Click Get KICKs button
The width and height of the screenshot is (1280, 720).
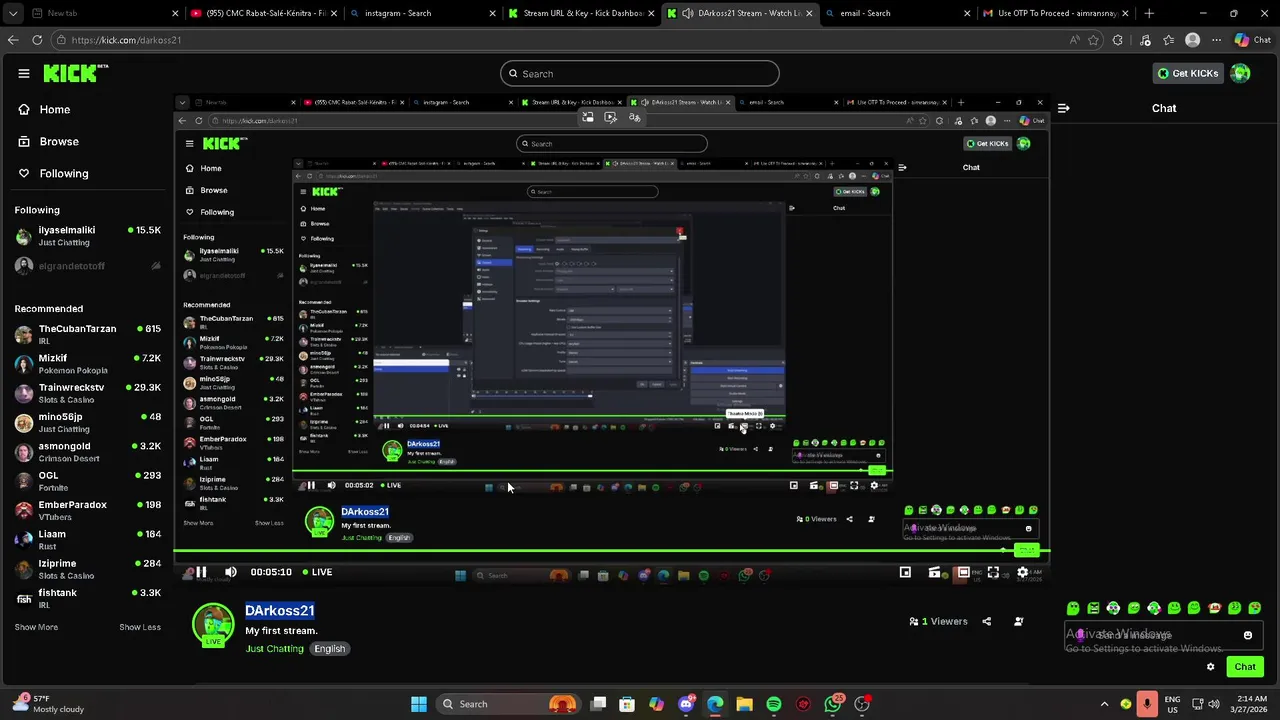[x=1188, y=73]
